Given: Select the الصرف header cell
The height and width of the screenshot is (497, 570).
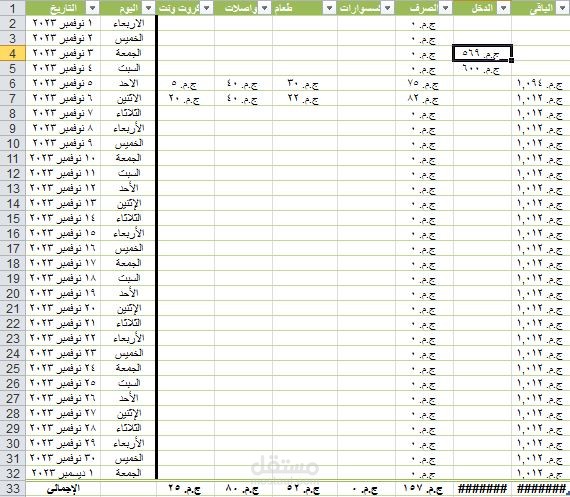Looking at the screenshot, I should pos(424,8).
